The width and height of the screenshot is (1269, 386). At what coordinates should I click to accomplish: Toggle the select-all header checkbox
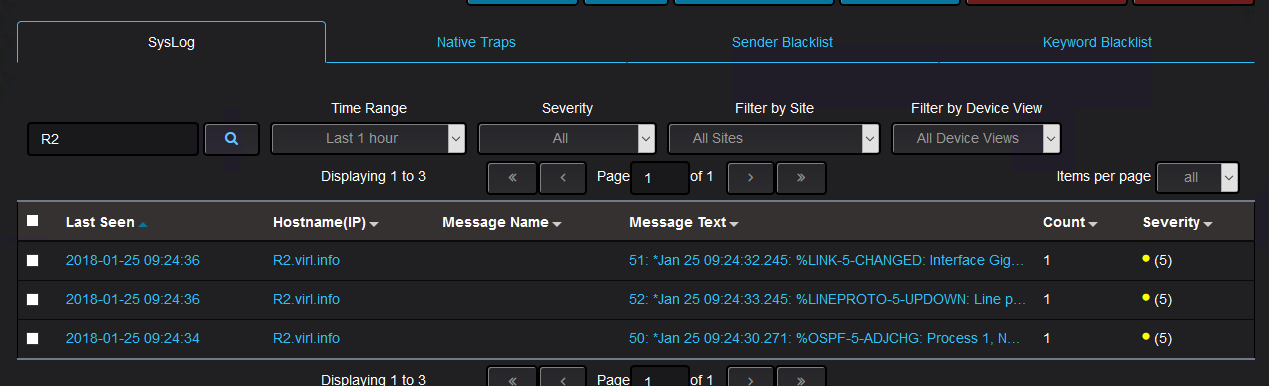[x=33, y=221]
